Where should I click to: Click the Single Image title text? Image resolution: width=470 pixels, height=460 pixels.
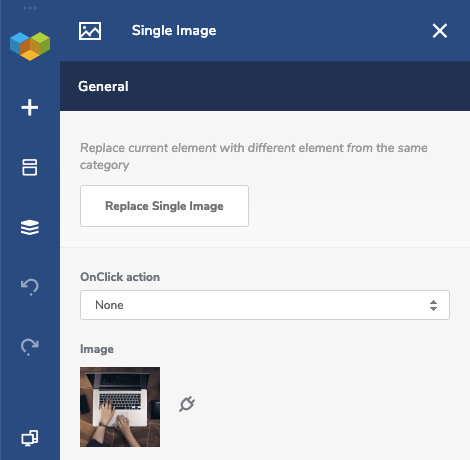pos(174,31)
